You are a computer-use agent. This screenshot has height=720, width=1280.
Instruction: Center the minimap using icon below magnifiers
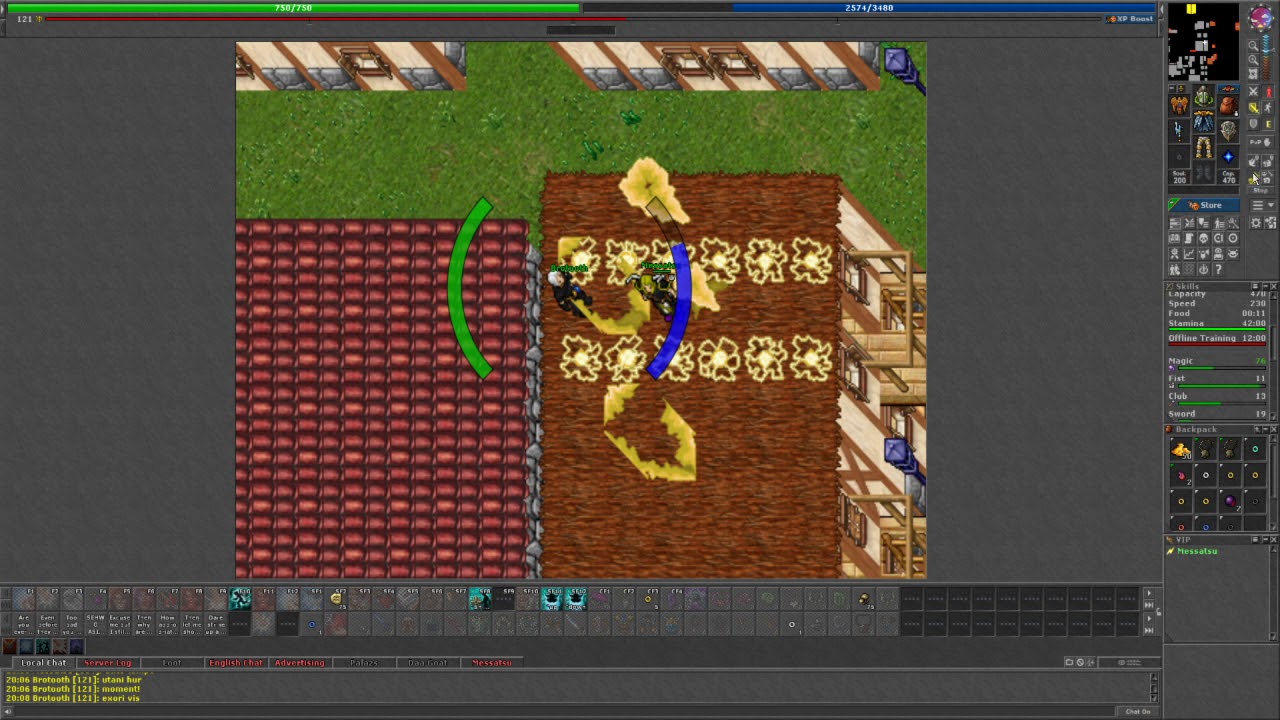1253,73
